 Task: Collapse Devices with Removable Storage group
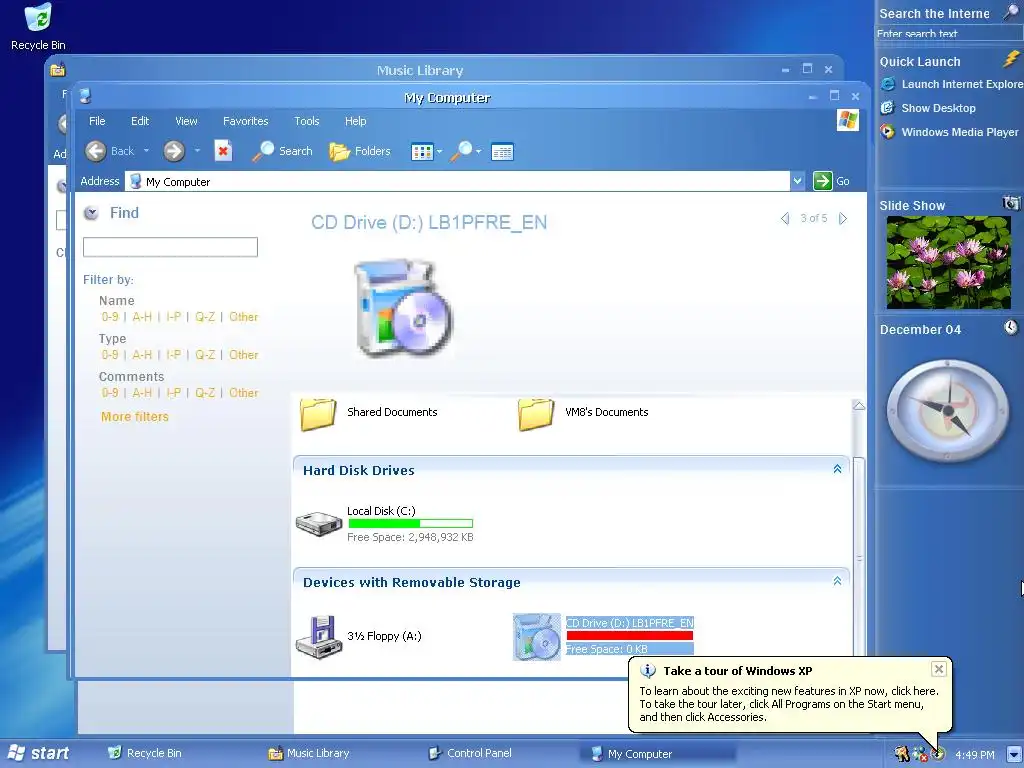[x=837, y=581]
